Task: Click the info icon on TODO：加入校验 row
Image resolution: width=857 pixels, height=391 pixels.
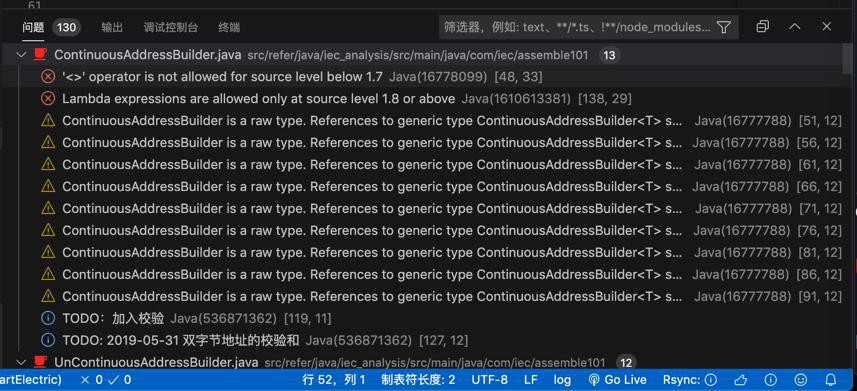Action: coord(48,318)
